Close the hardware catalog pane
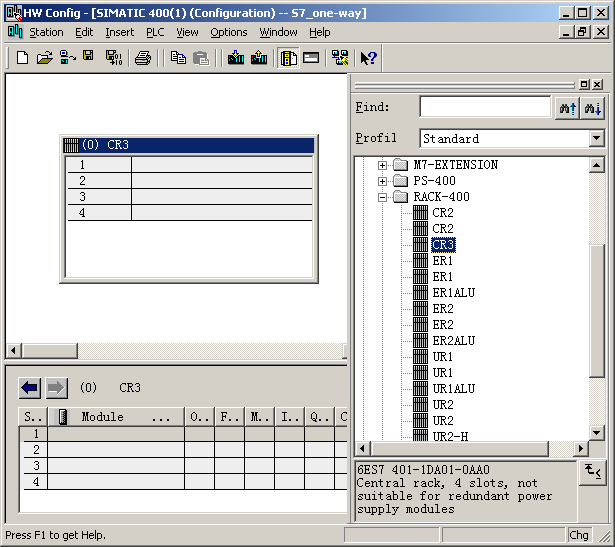 [597, 84]
